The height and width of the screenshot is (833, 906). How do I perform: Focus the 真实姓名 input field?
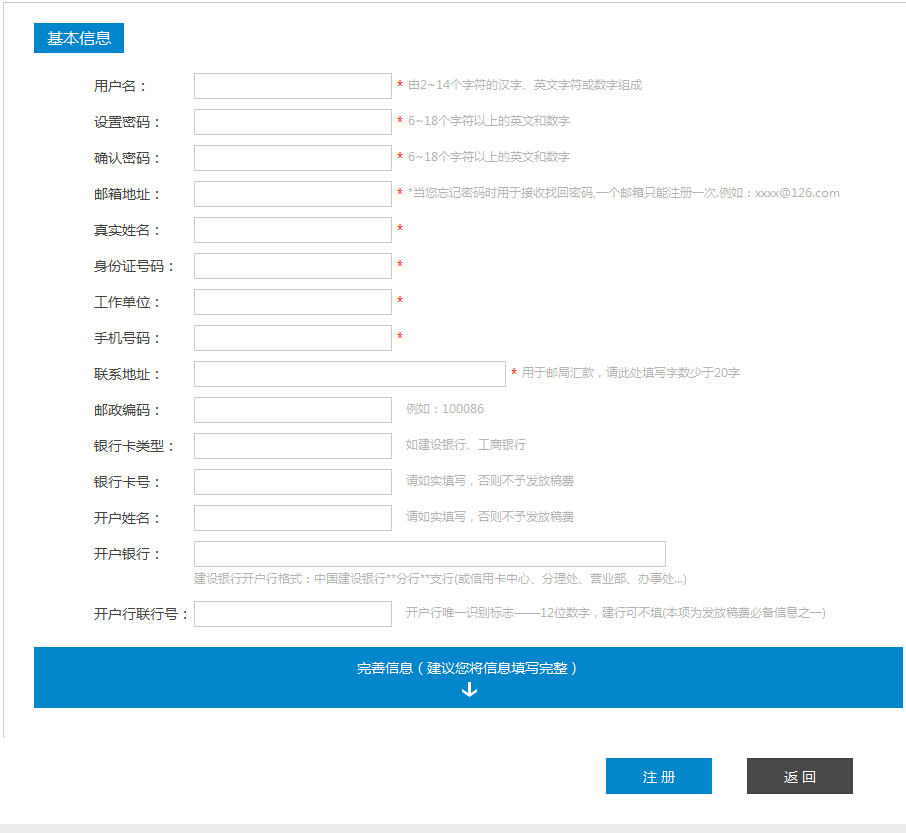pyautogui.click(x=292, y=230)
